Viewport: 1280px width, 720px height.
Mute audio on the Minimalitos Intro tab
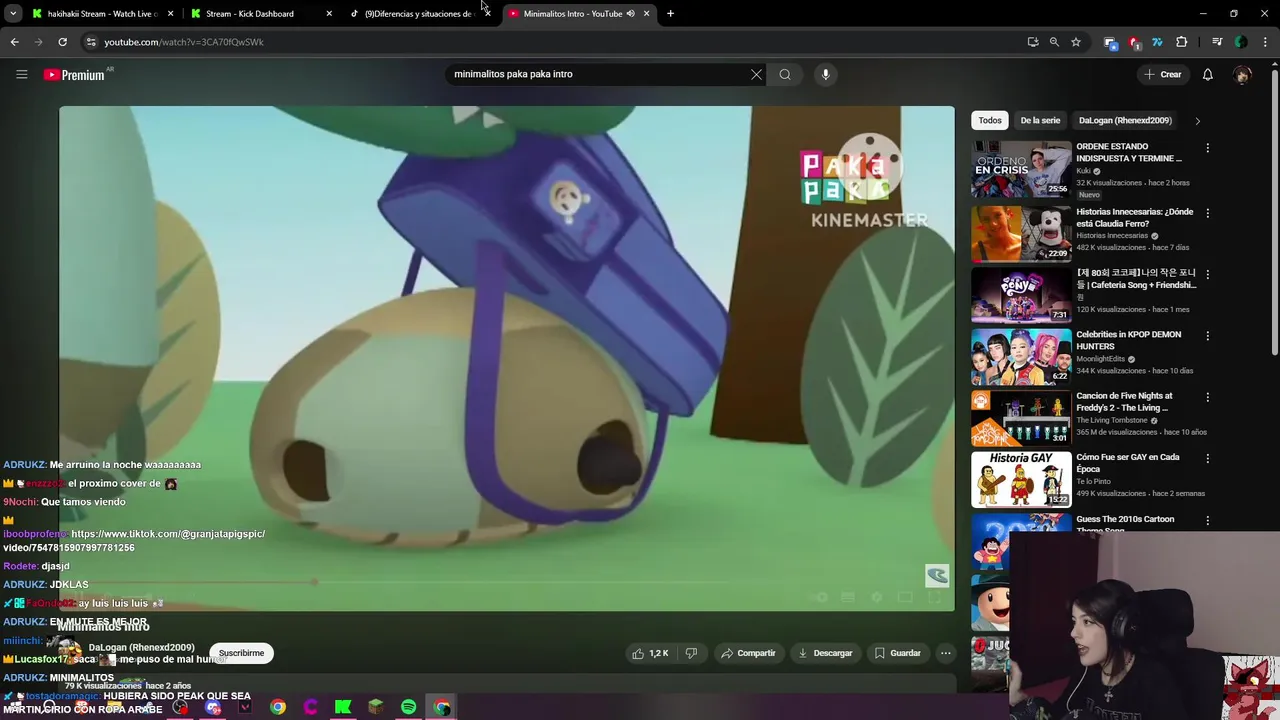click(x=630, y=13)
